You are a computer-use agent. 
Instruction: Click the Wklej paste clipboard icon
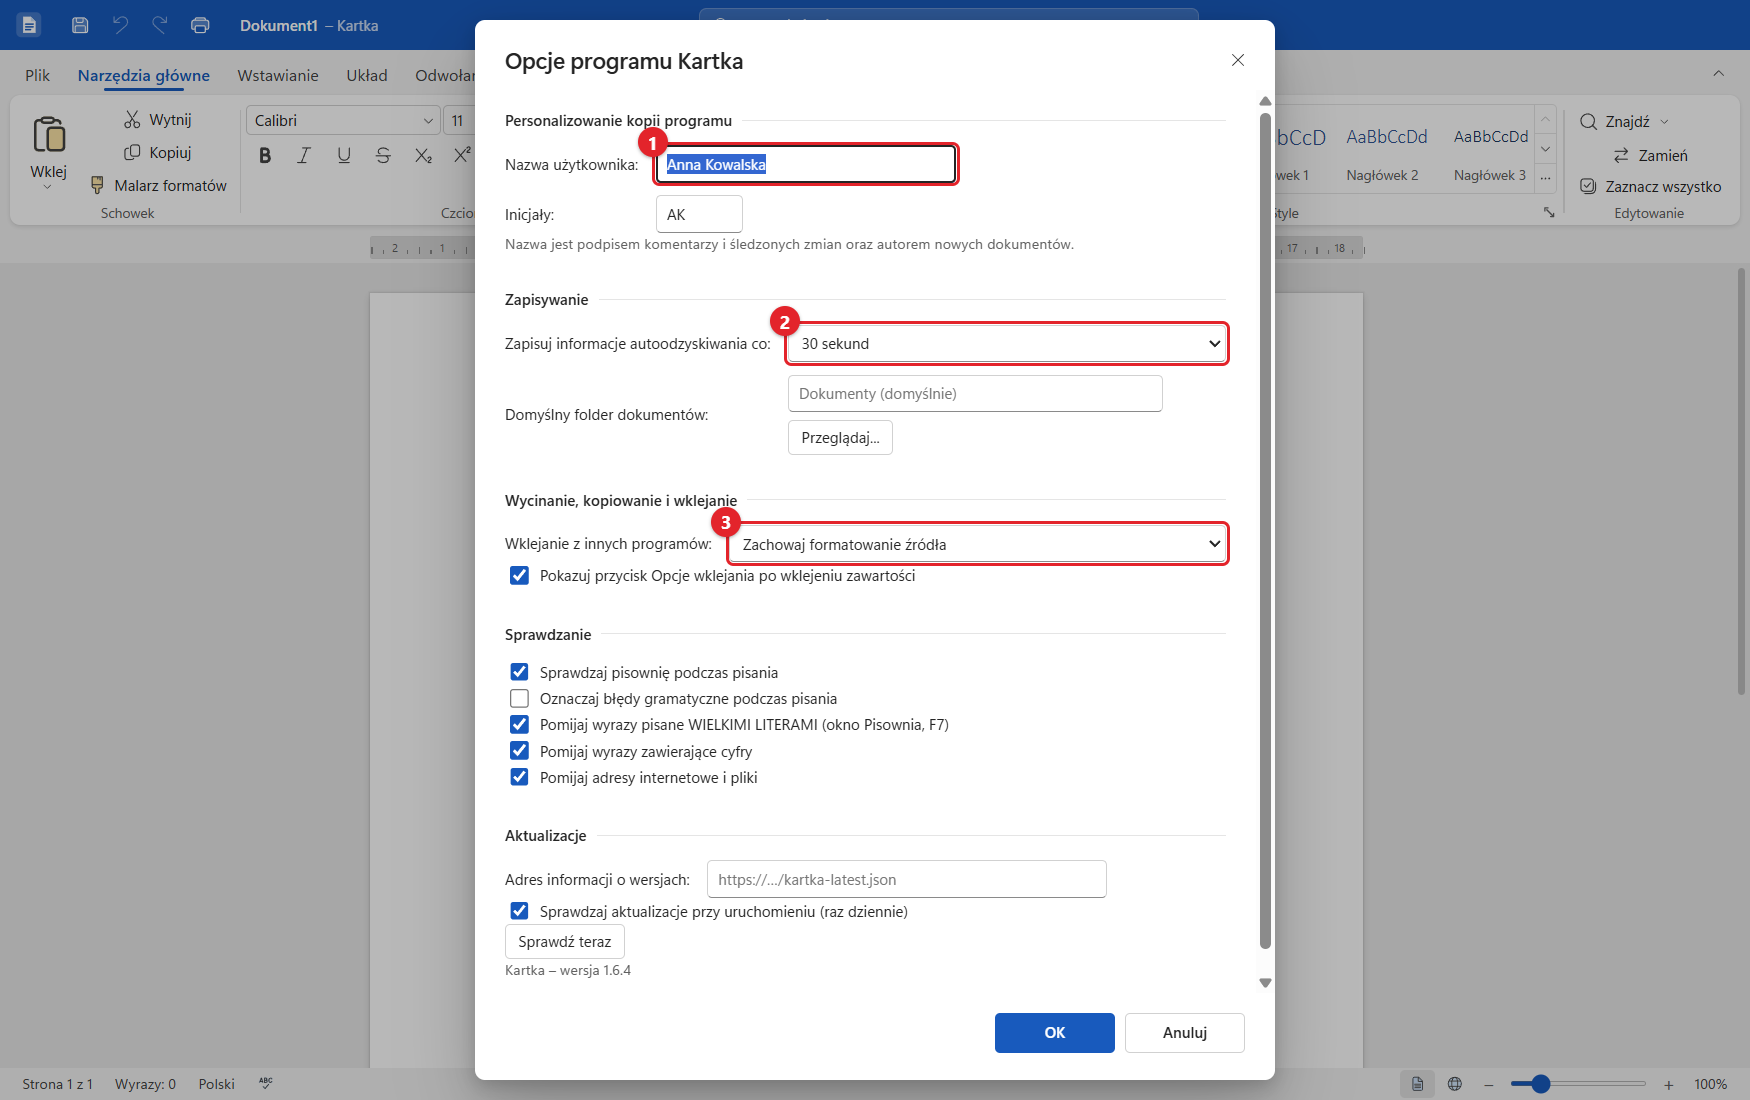49,134
